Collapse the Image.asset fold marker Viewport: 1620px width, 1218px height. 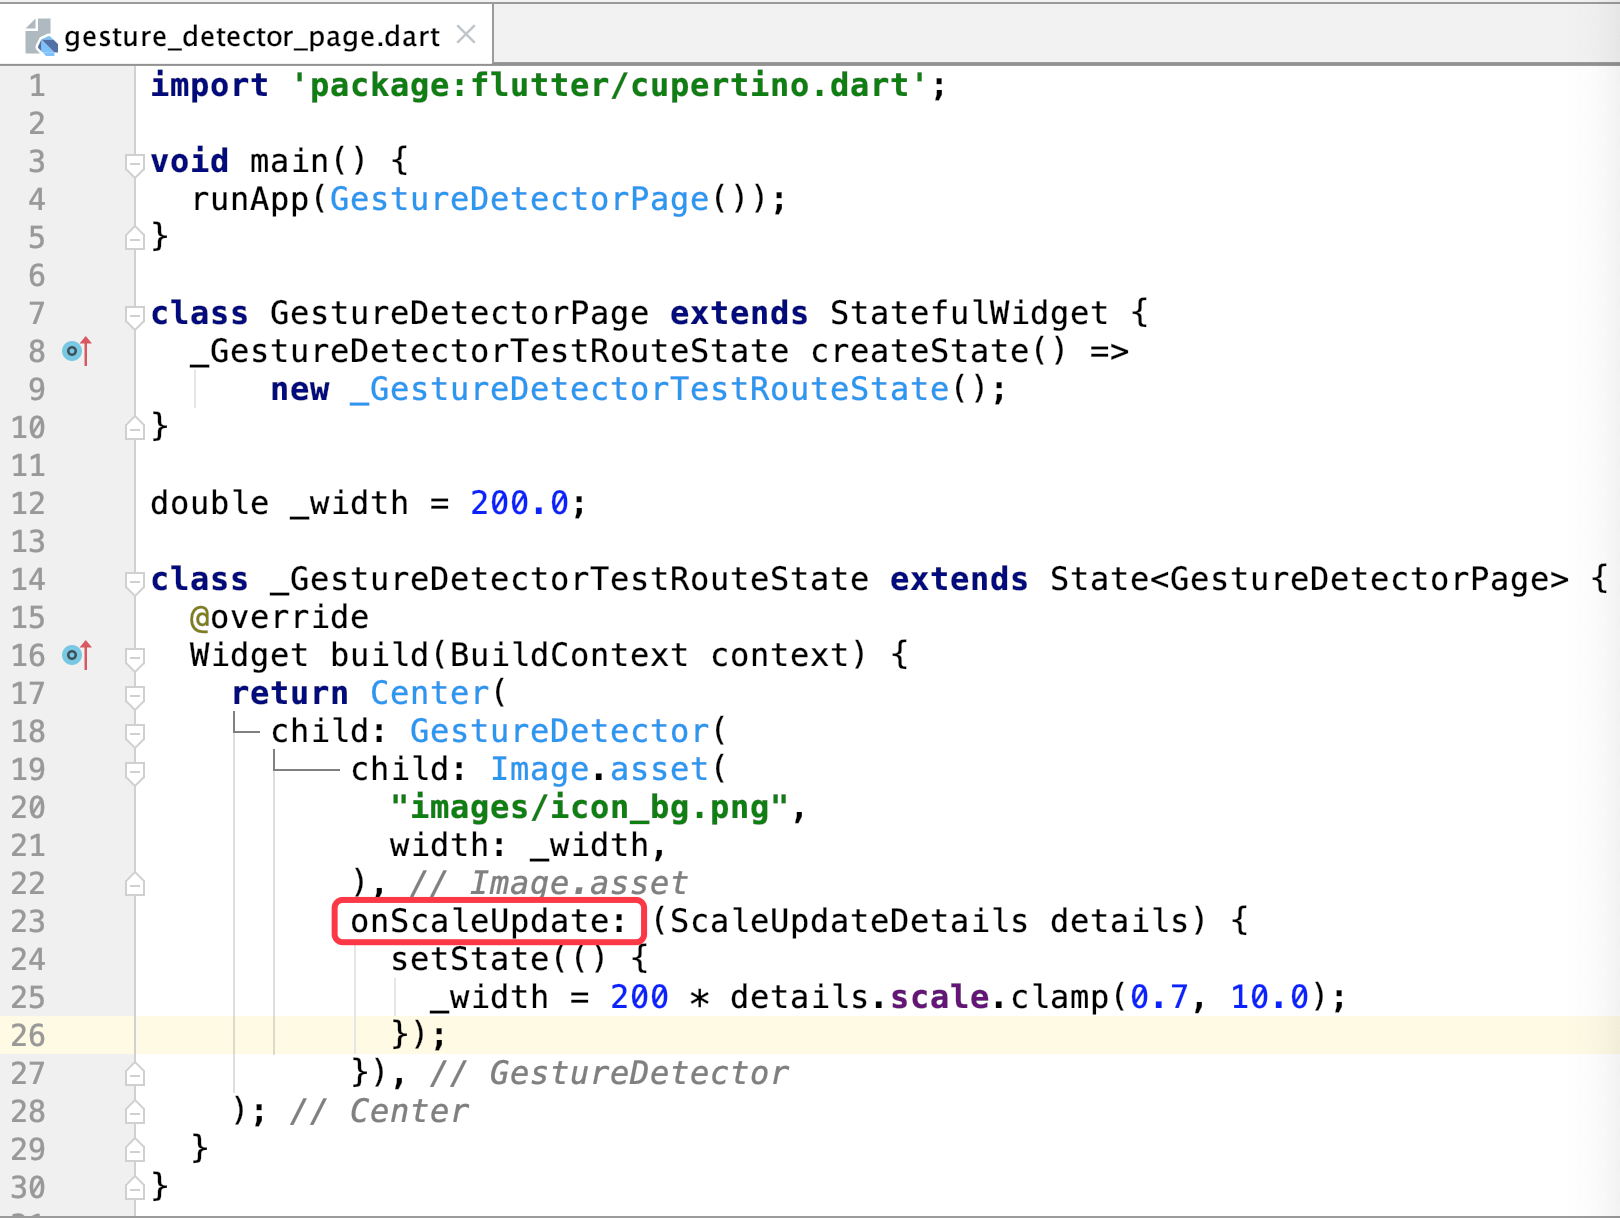pyautogui.click(x=135, y=770)
